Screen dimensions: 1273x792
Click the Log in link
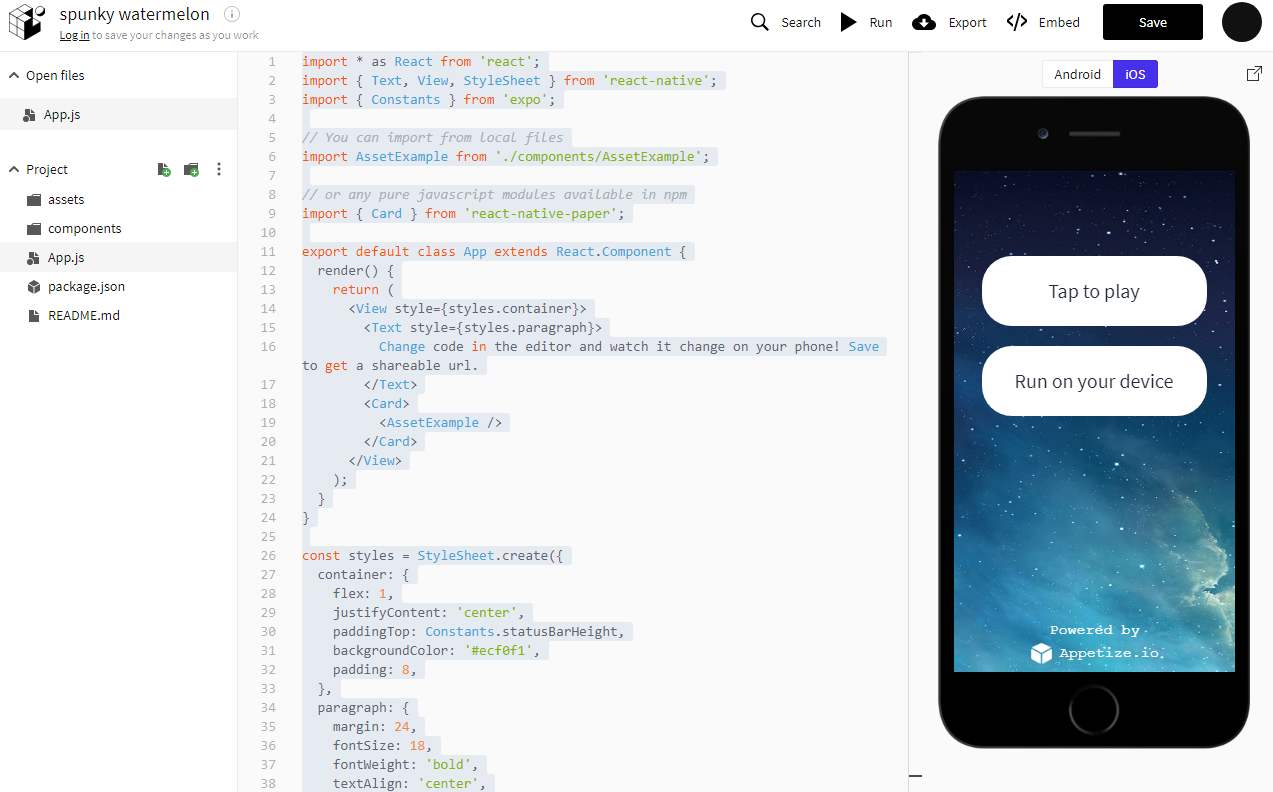[x=74, y=35]
